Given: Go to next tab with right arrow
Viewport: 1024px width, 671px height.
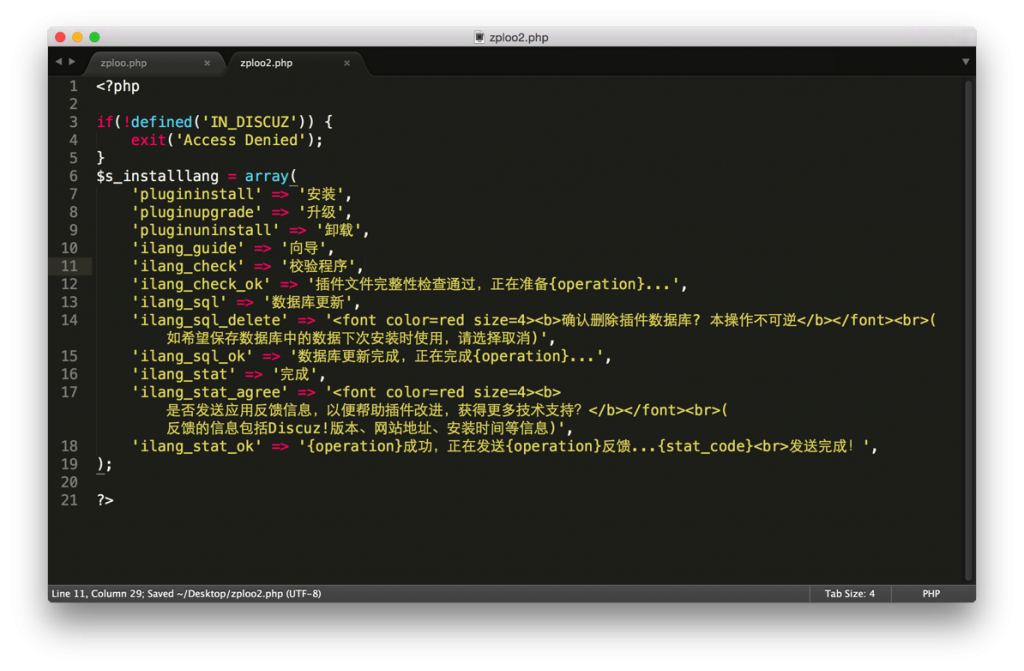Looking at the screenshot, I should click(x=72, y=61).
